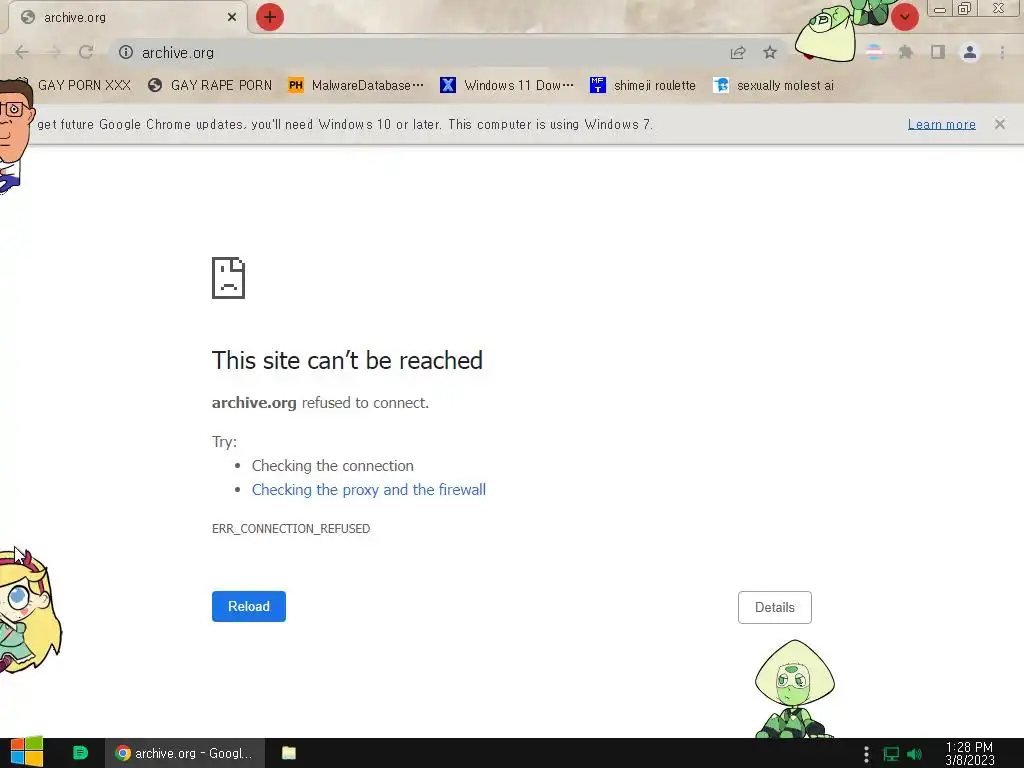Click the Details button

(775, 607)
